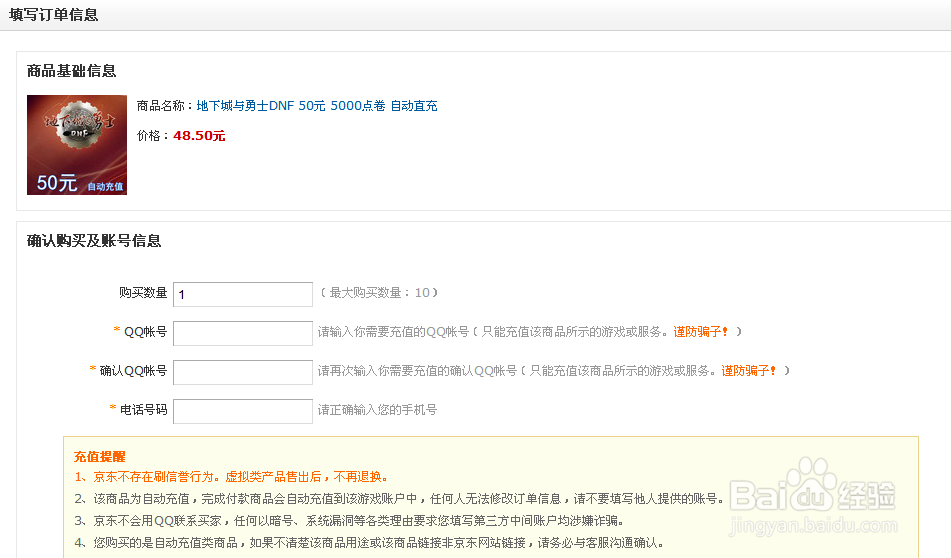The image size is (951, 558).
Task: Click the QQ帐号 input field
Action: [x=243, y=333]
